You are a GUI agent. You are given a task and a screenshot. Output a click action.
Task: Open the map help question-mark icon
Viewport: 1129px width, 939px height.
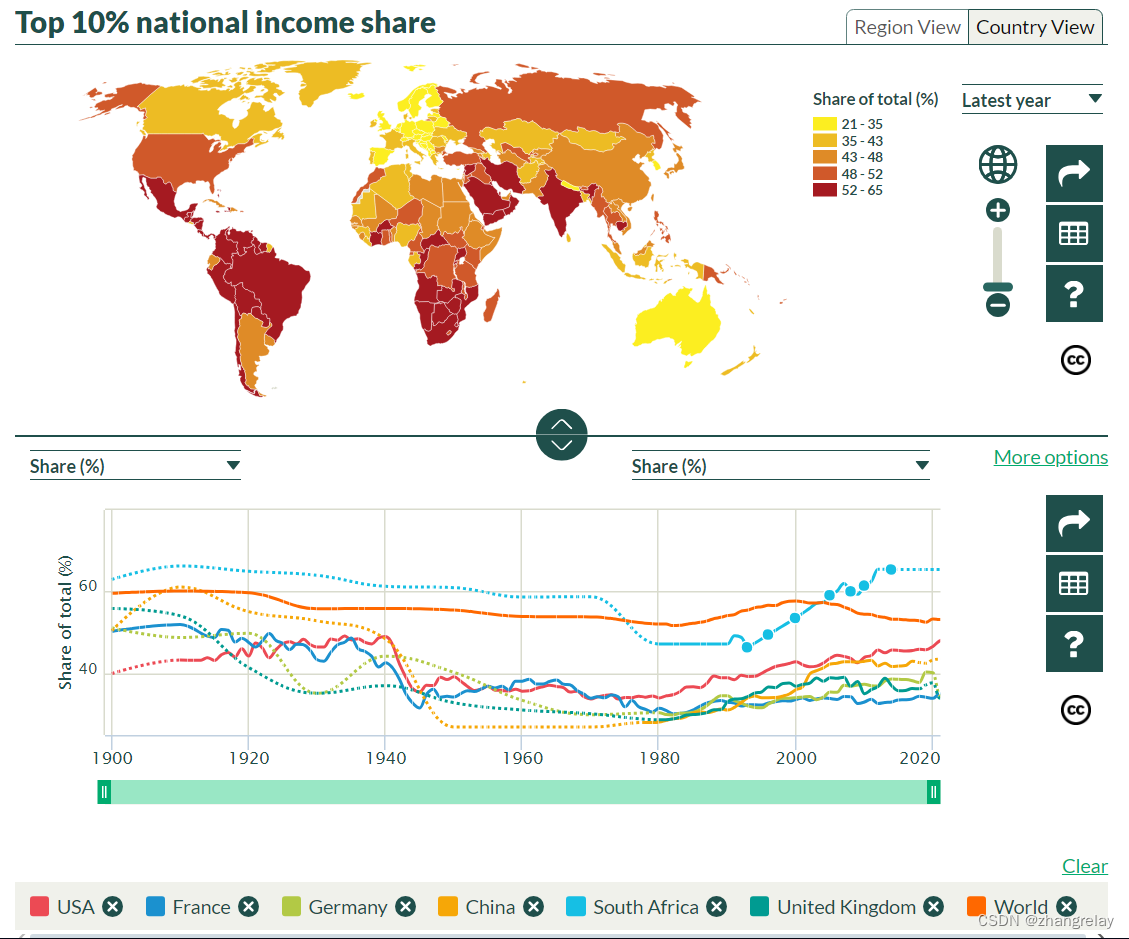click(x=1074, y=294)
